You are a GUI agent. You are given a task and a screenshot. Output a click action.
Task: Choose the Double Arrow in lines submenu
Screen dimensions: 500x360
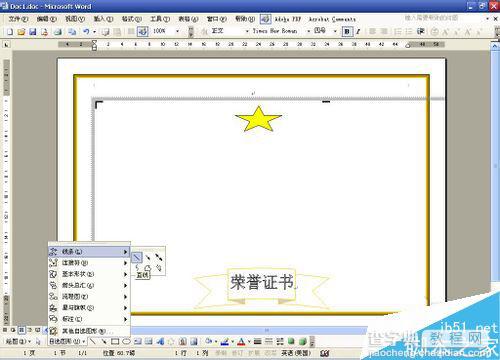[x=158, y=257]
